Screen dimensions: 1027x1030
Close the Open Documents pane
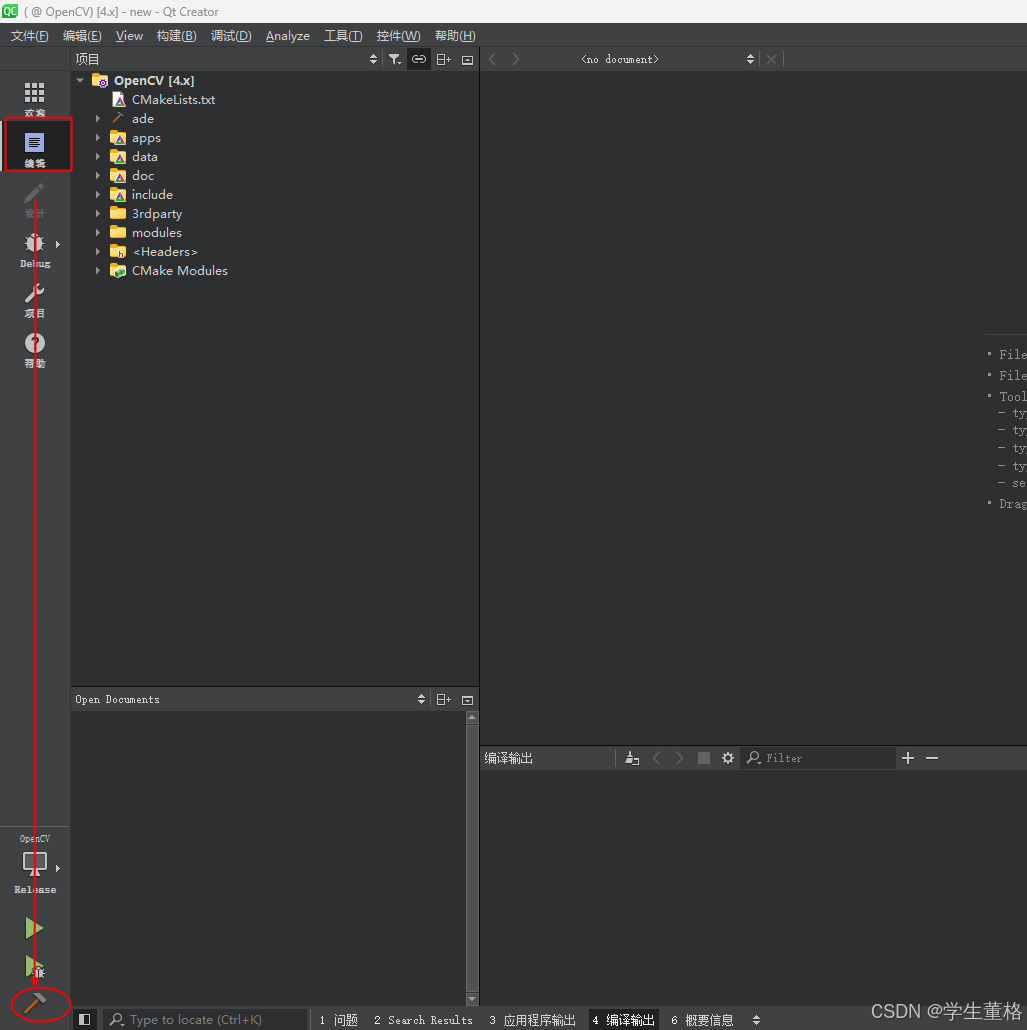[x=467, y=700]
